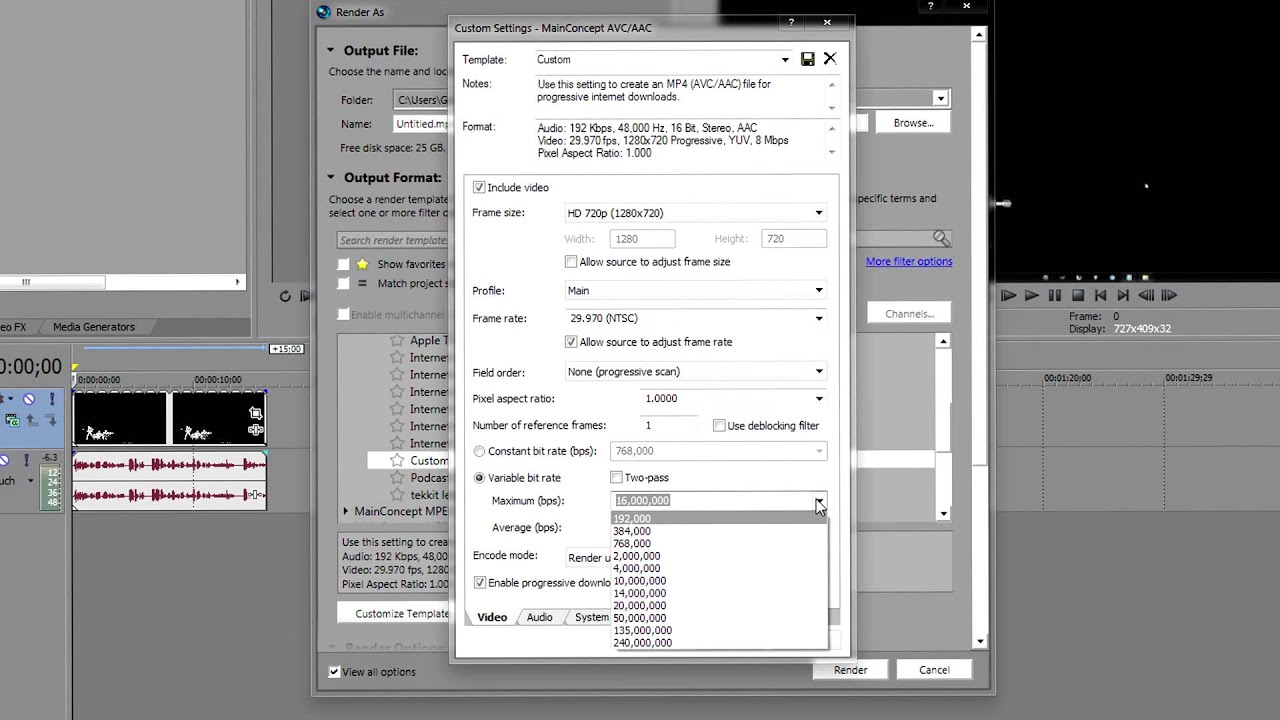Click the template list scrollbar down arrow
The image size is (1280, 720).
pos(943,514)
